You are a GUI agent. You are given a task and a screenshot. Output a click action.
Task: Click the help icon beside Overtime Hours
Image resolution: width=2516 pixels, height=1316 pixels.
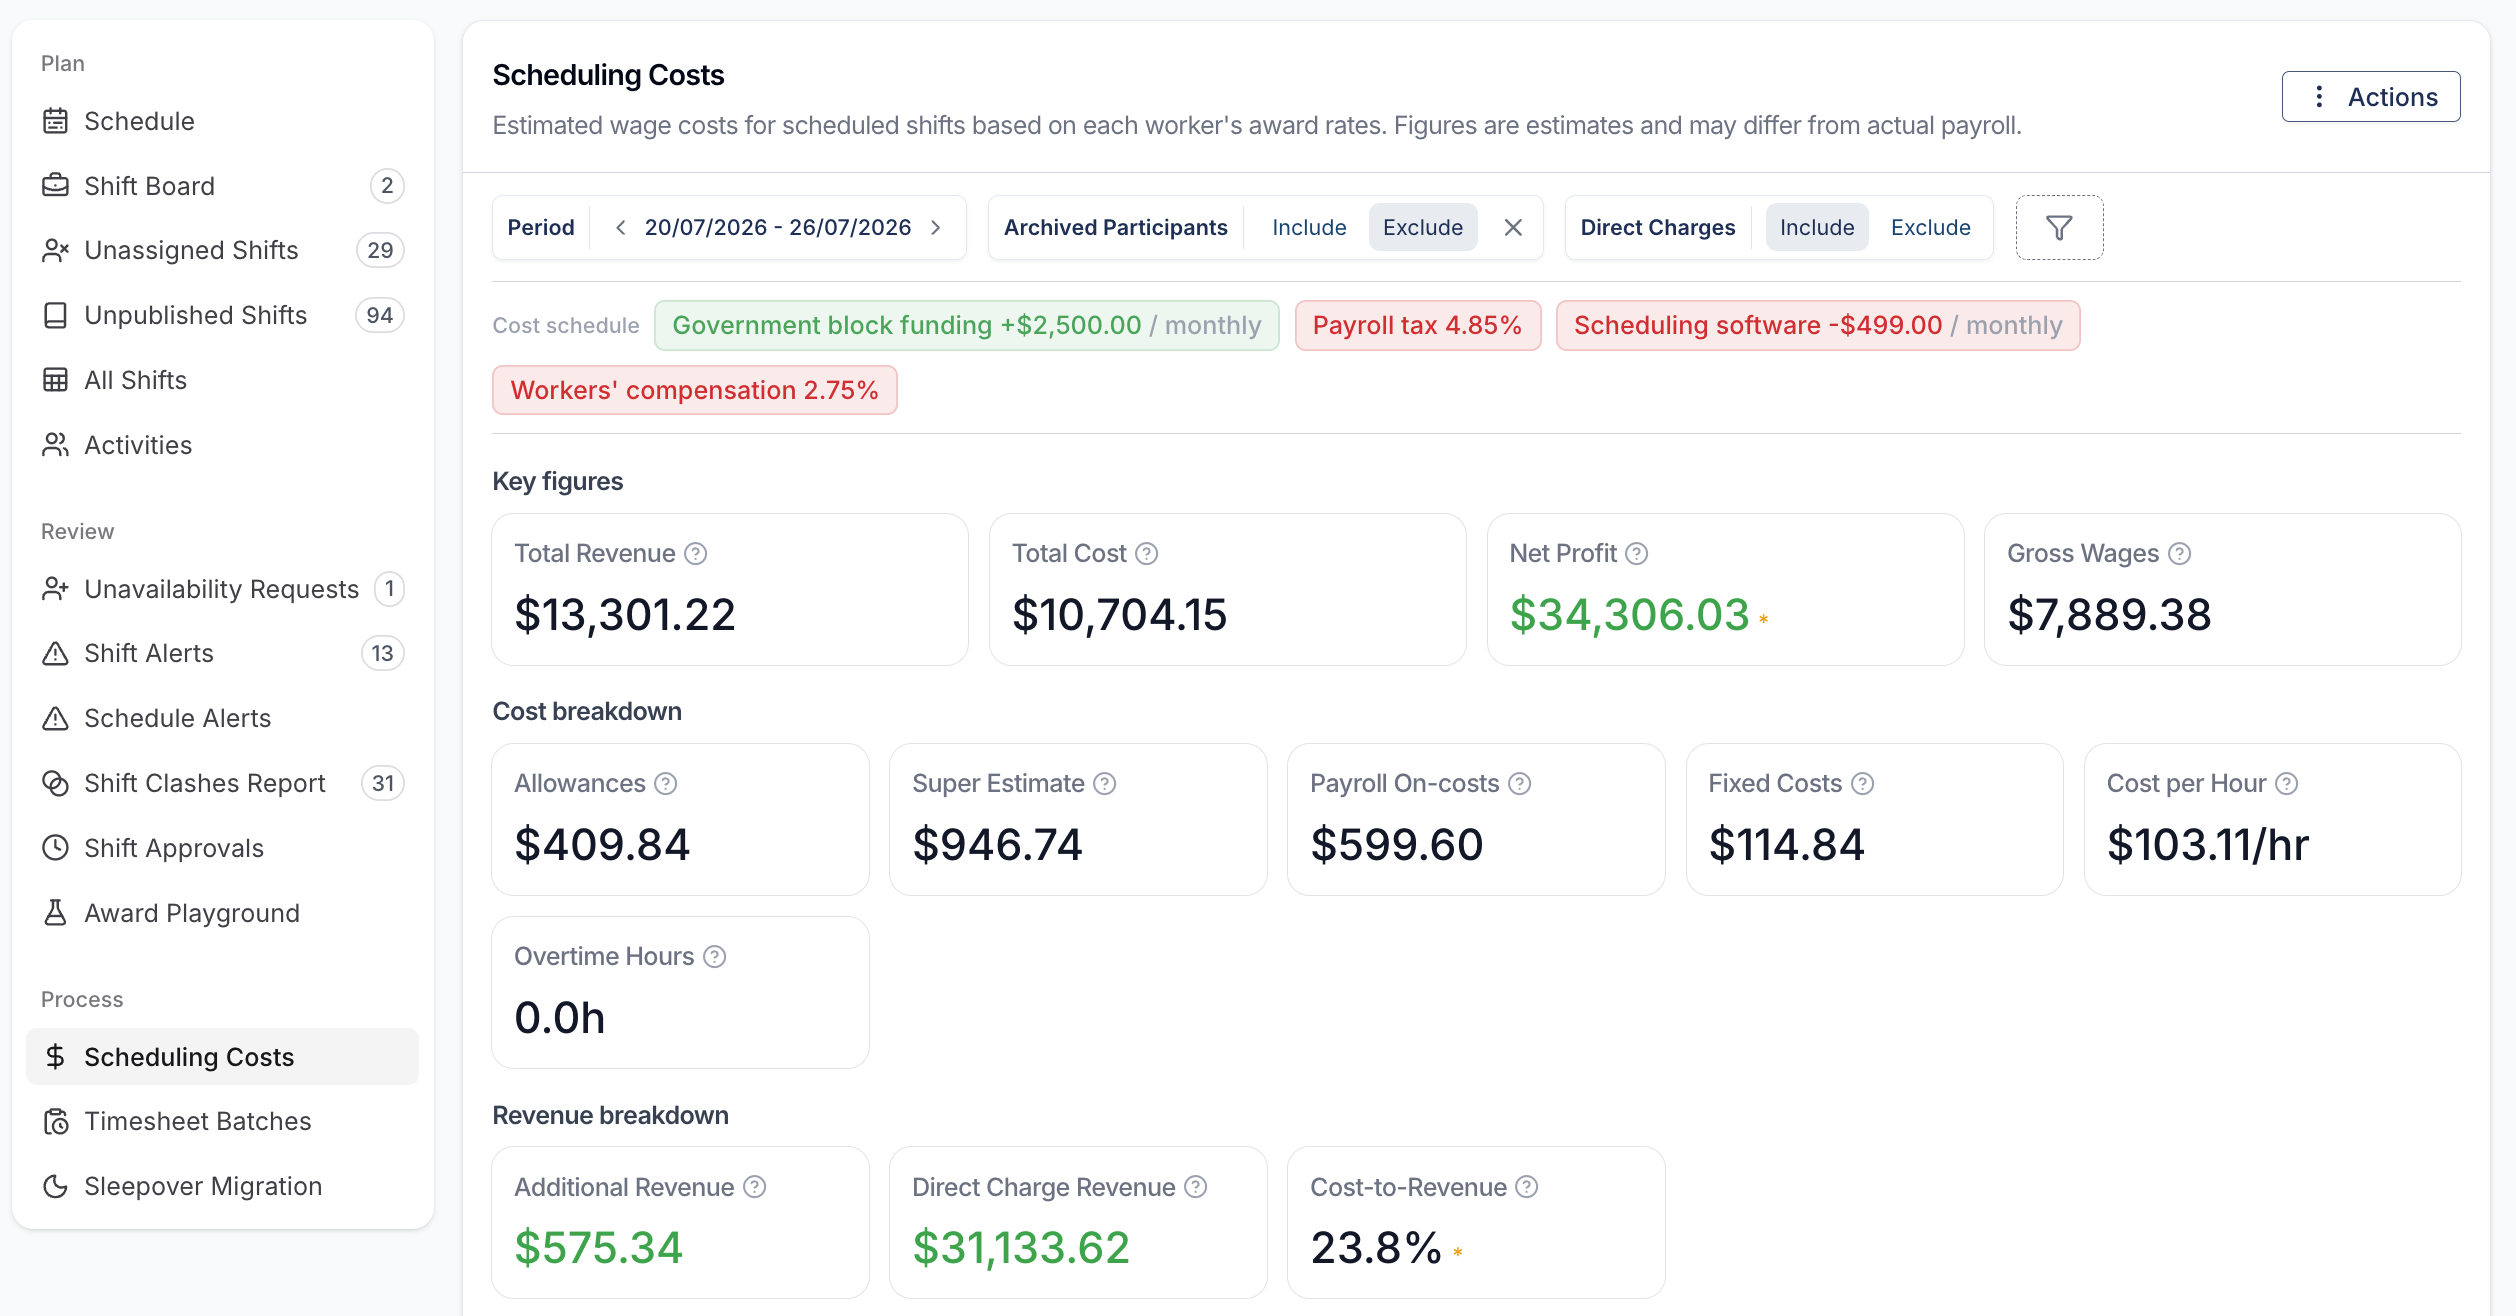[x=715, y=957]
